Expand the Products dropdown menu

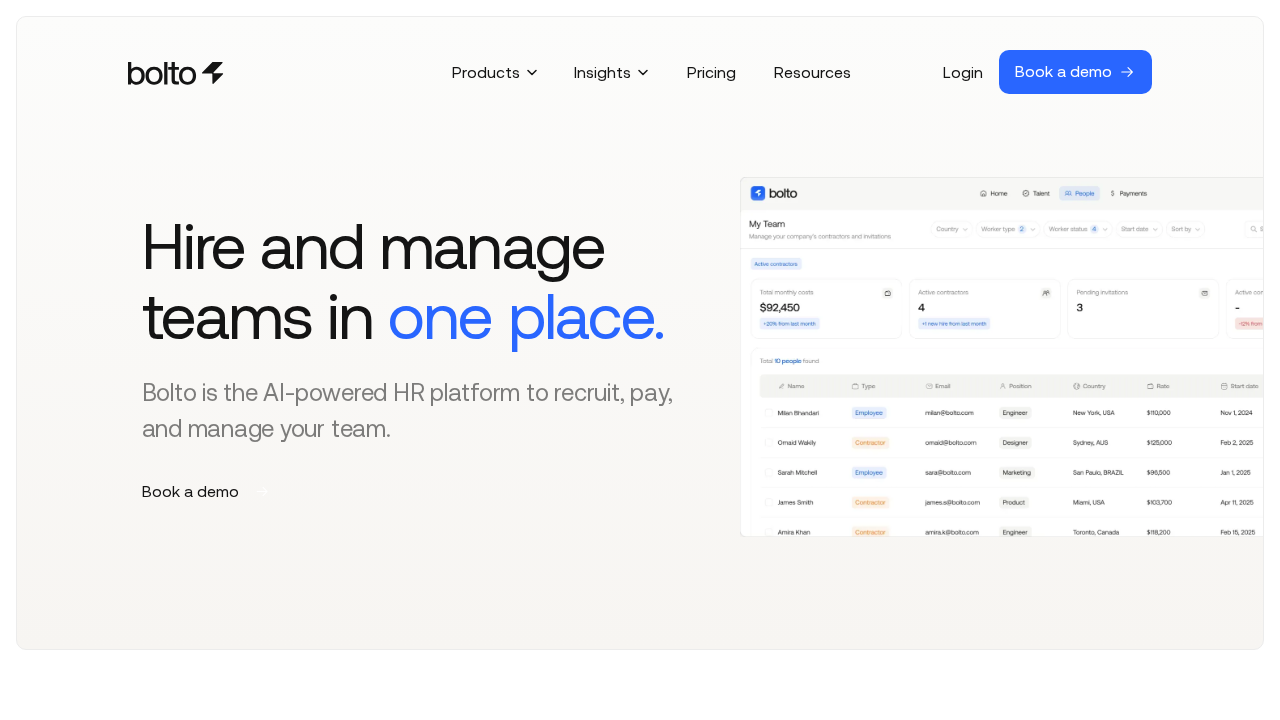494,72
